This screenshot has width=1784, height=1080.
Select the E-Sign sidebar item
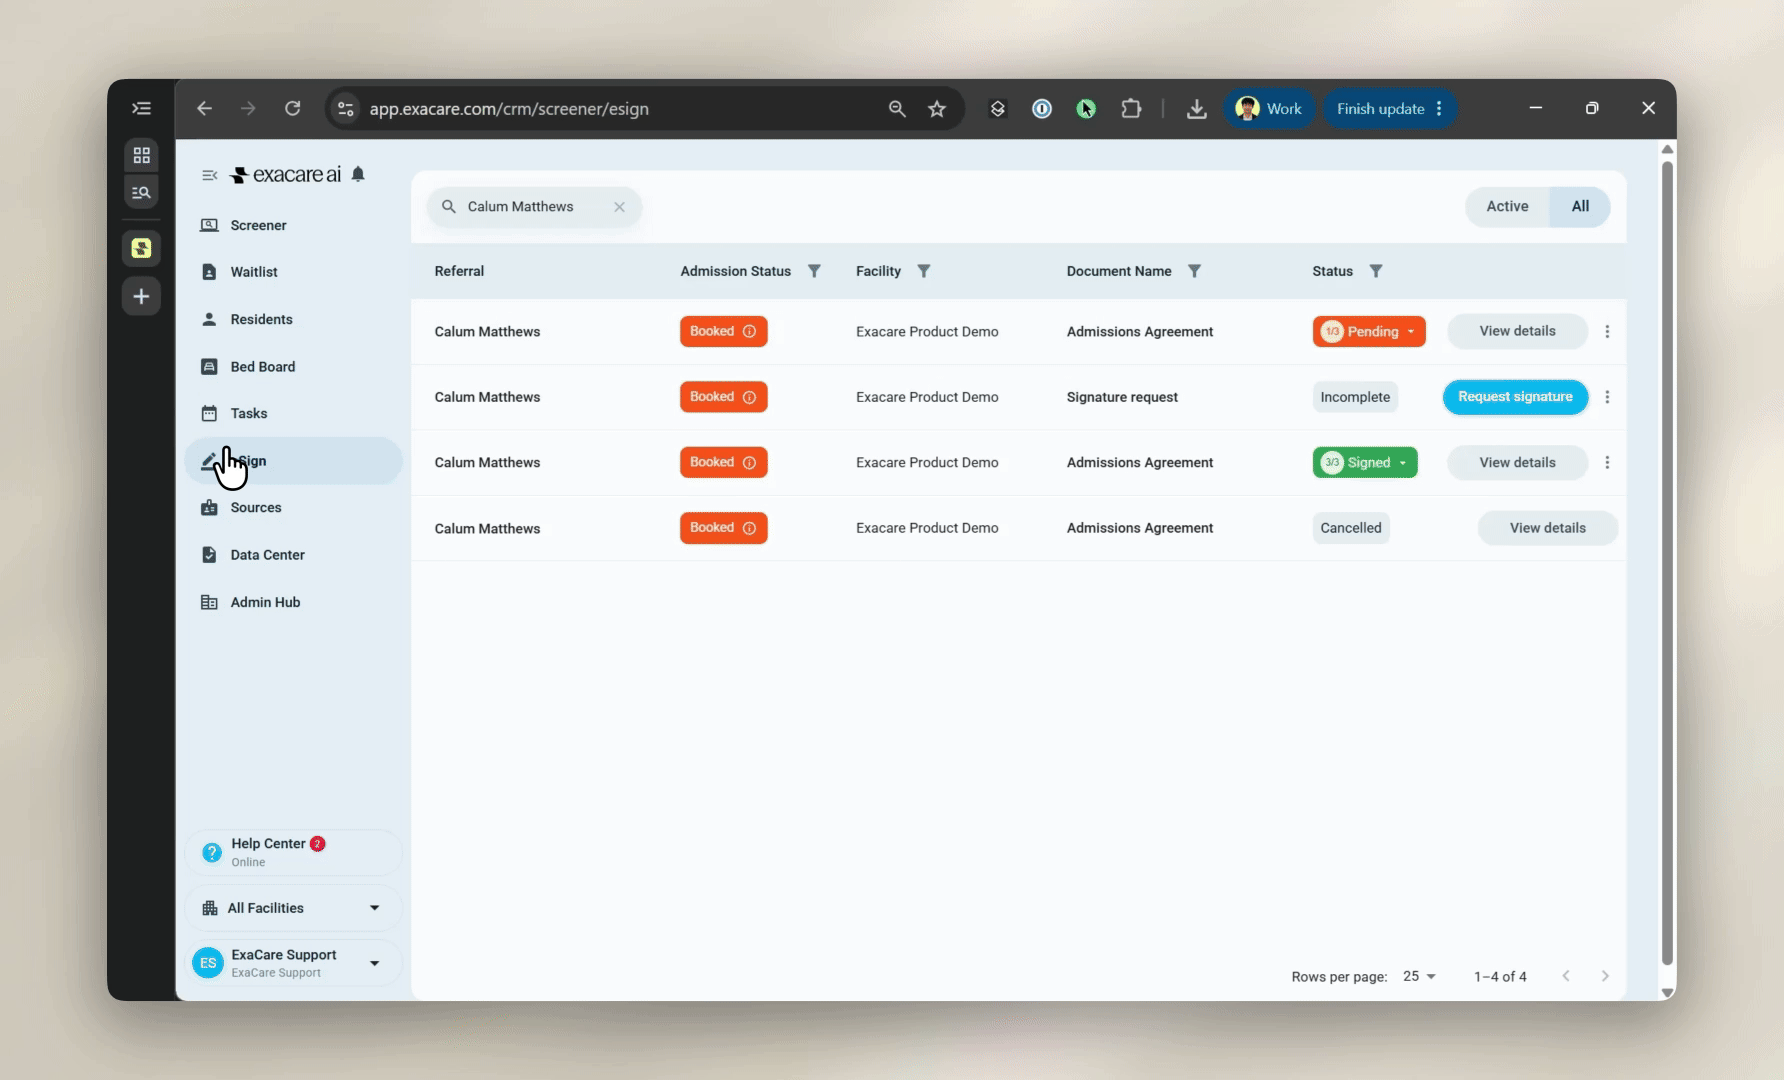(293, 461)
